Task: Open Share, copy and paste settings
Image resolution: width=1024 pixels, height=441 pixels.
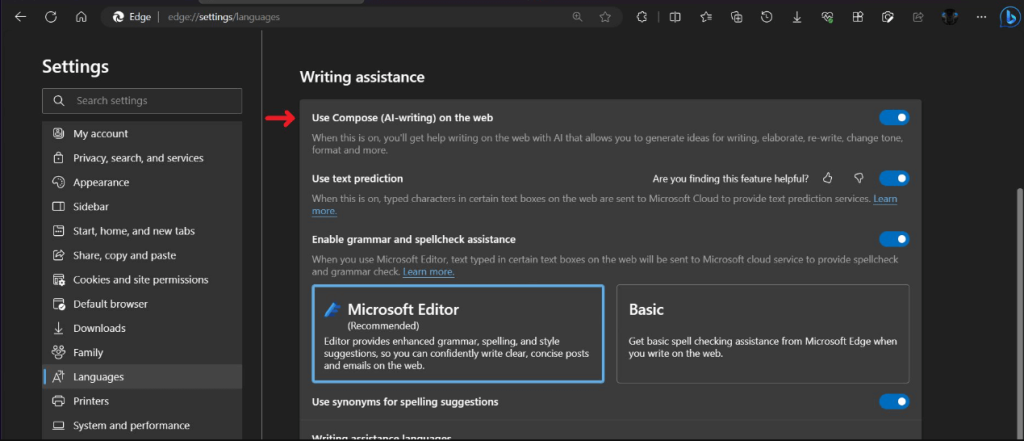Action: (x=142, y=255)
